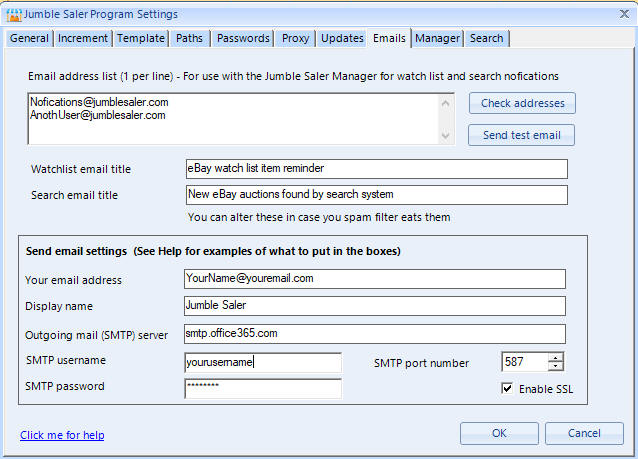Click the Cancel button
638x459 pixels.
(584, 433)
